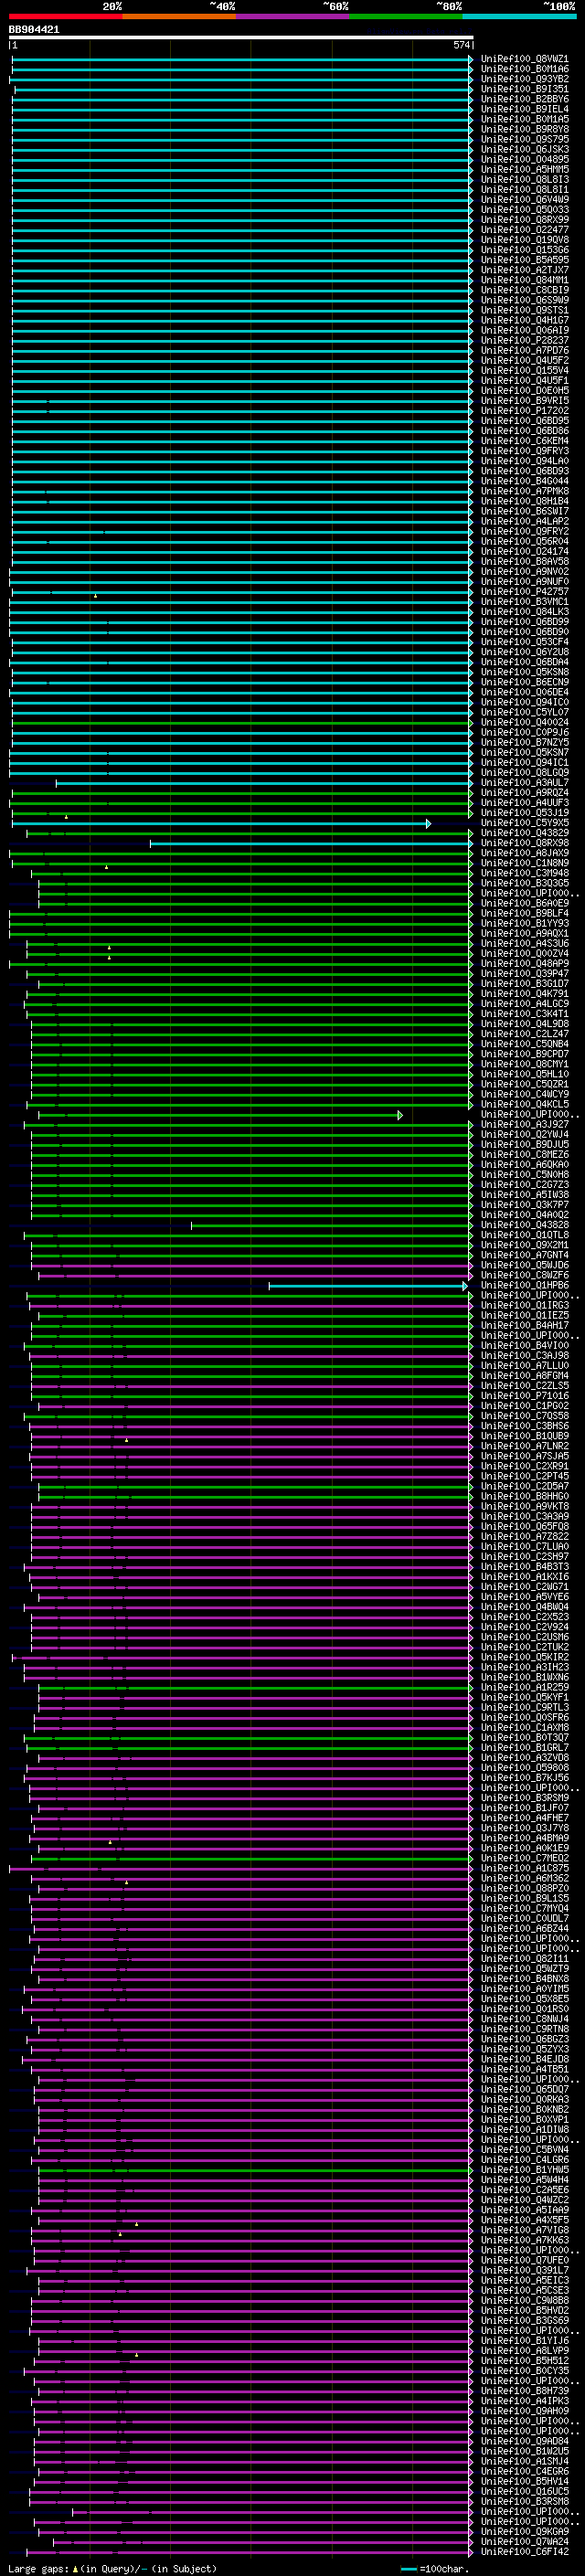Click the short cyan bar for UniRef100_Q1HPB6
Viewport: 585px width, 2576px height.
368,1286
